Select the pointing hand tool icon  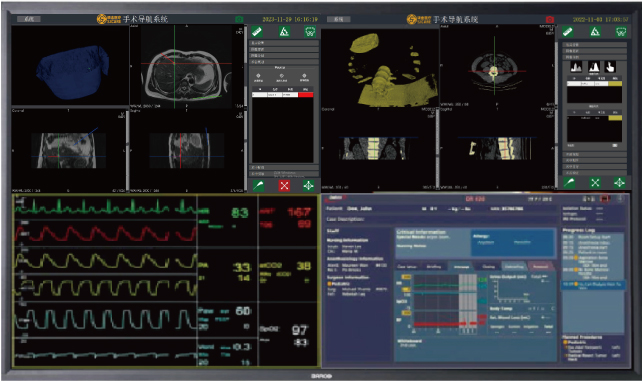(x=610, y=67)
